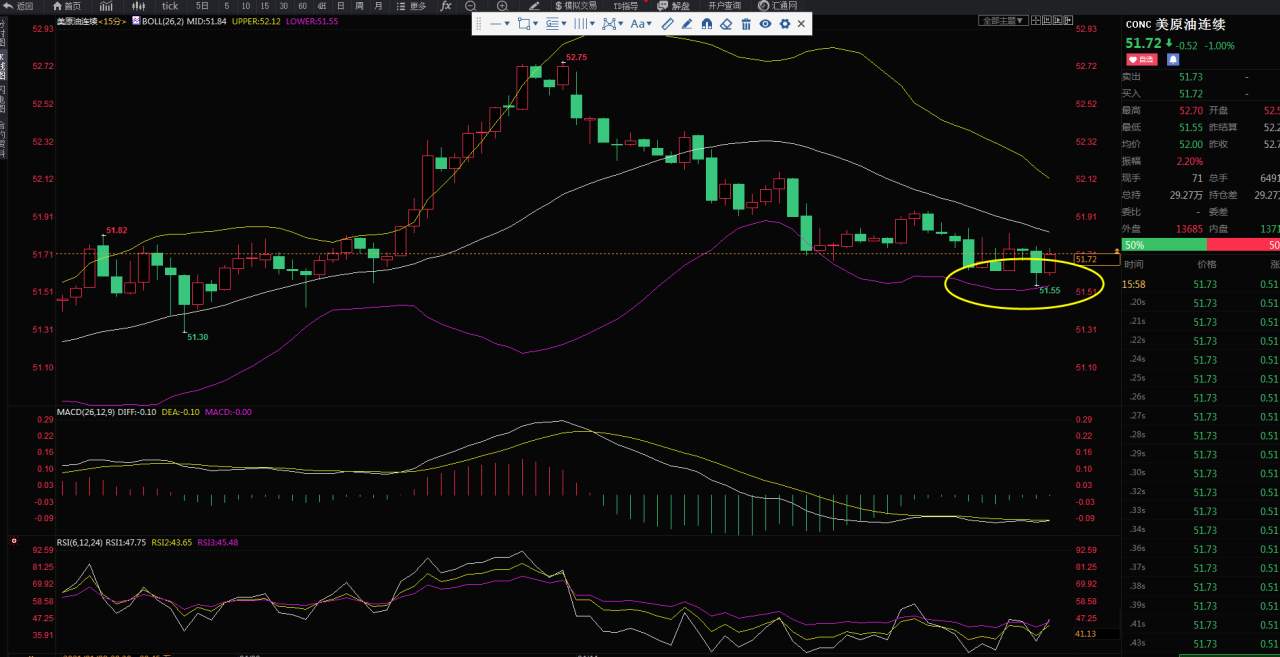
Task: Select the eraser tool
Action: pyautogui.click(x=726, y=24)
